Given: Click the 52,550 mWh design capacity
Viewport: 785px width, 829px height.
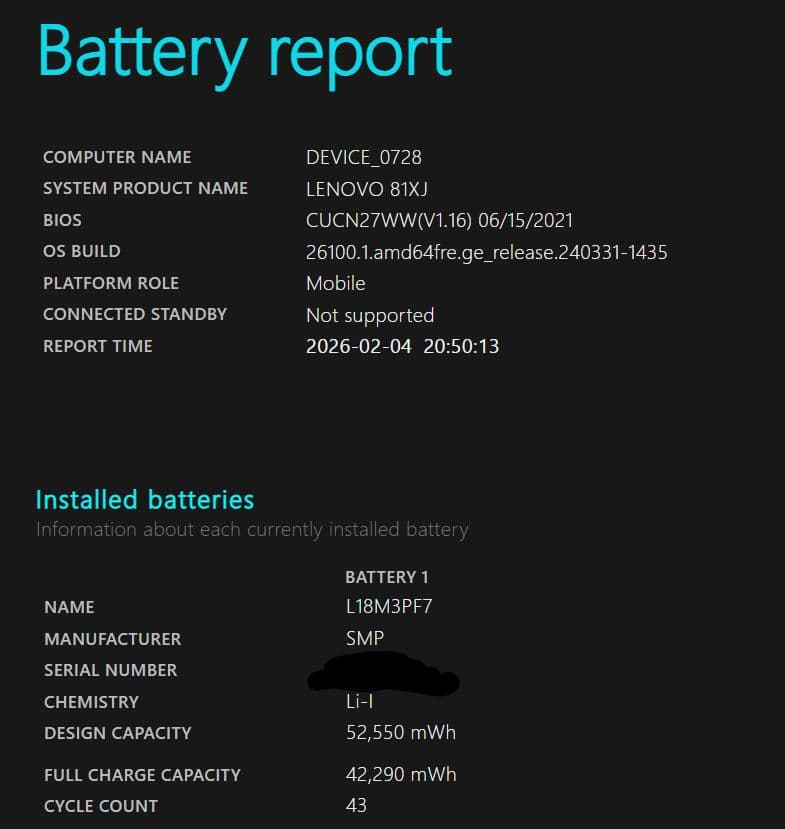Looking at the screenshot, I should [401, 733].
